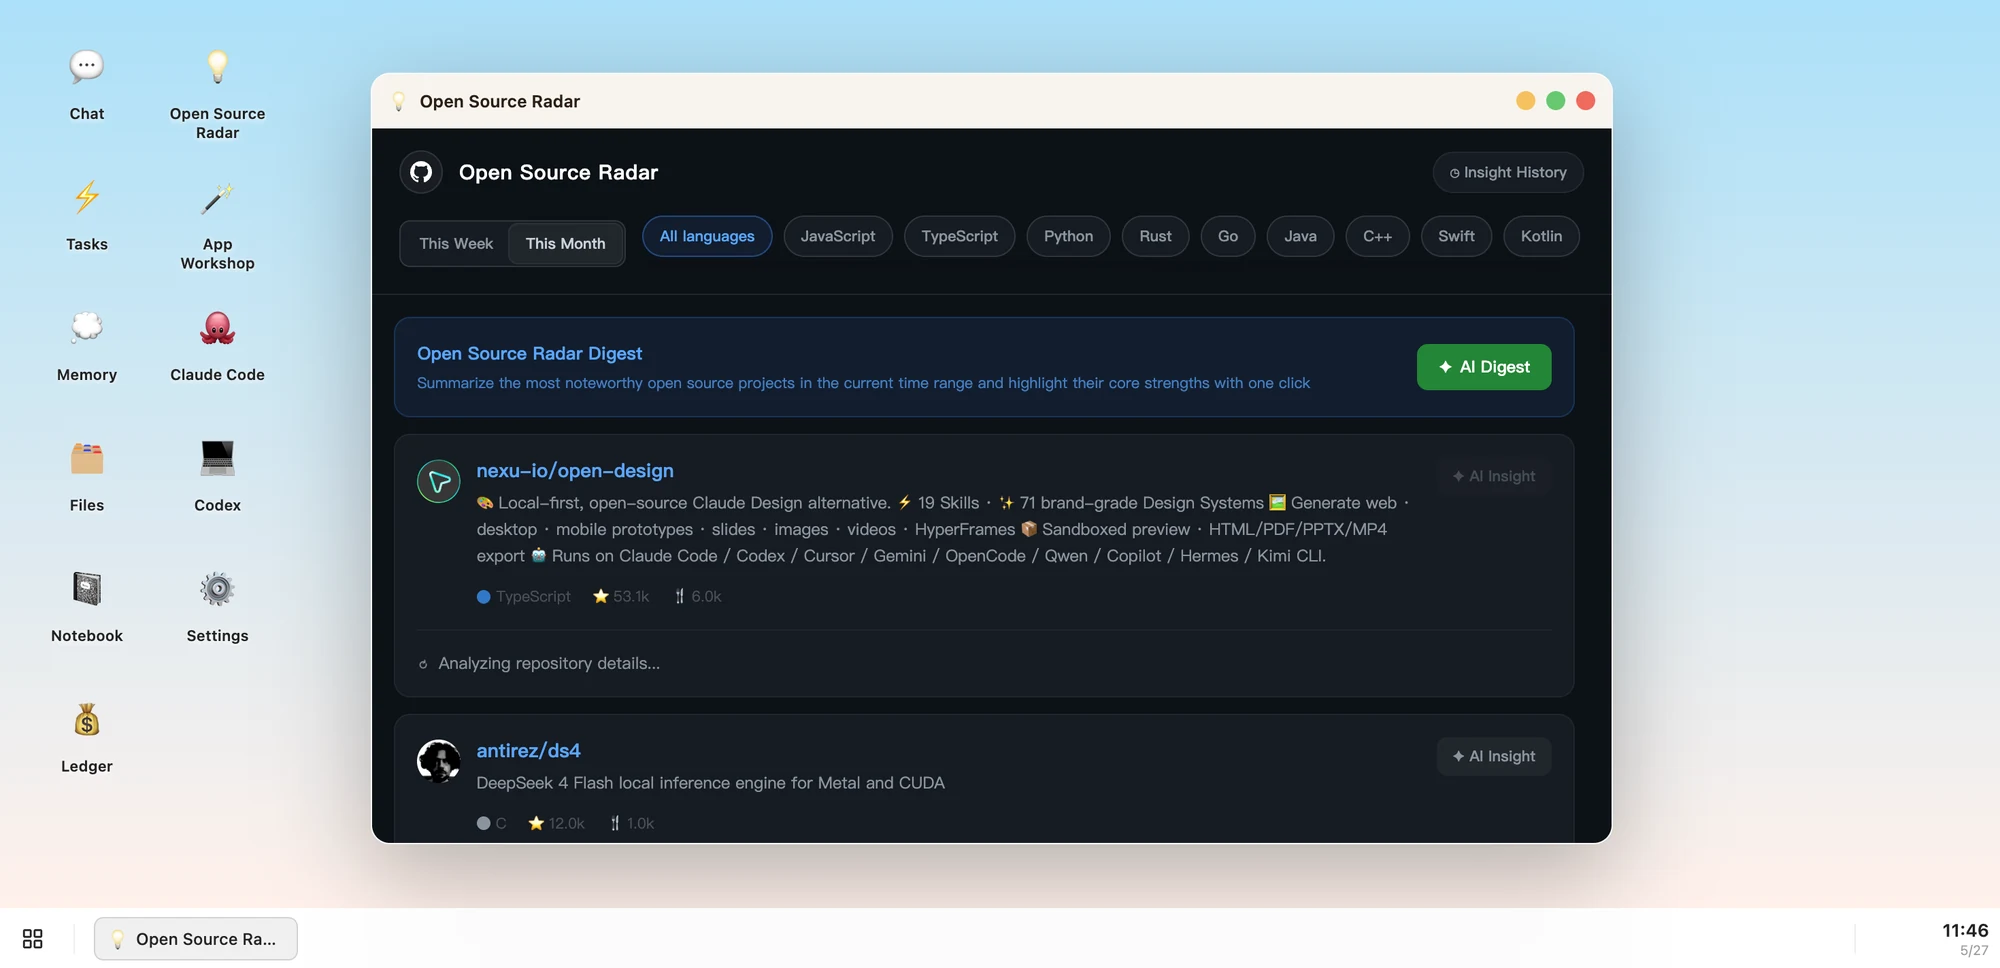Open the Chat desktop icon
Screen dimensions: 2000x968
click(87, 67)
